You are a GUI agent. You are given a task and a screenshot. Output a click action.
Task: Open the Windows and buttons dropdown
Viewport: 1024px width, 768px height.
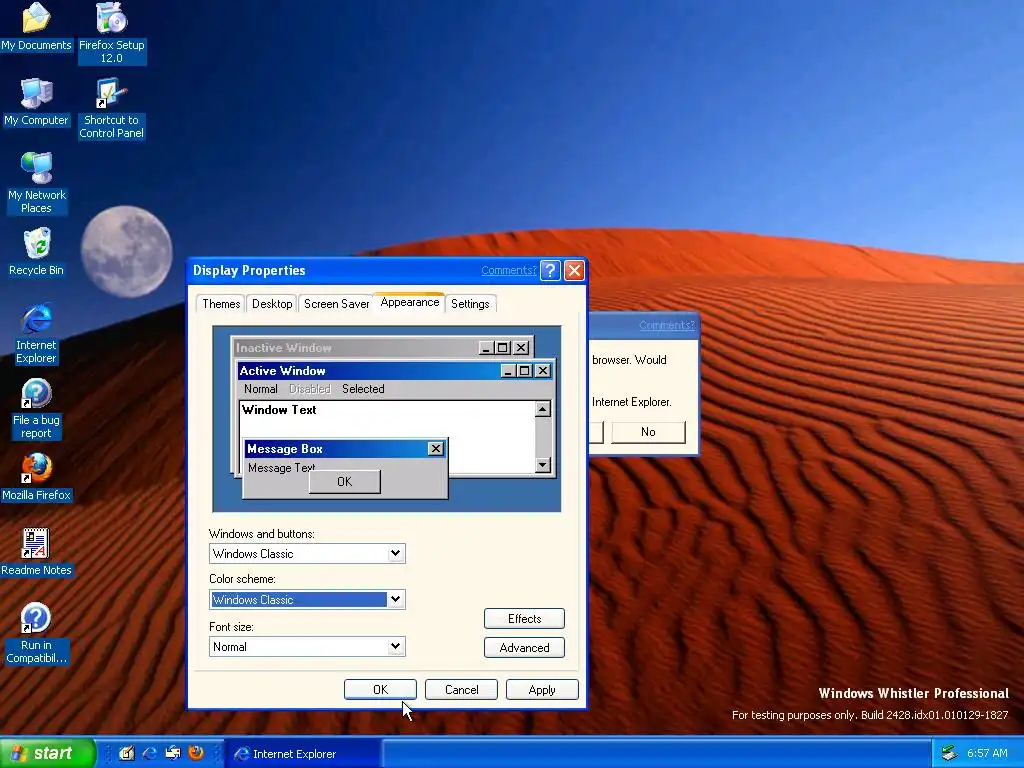pos(395,554)
